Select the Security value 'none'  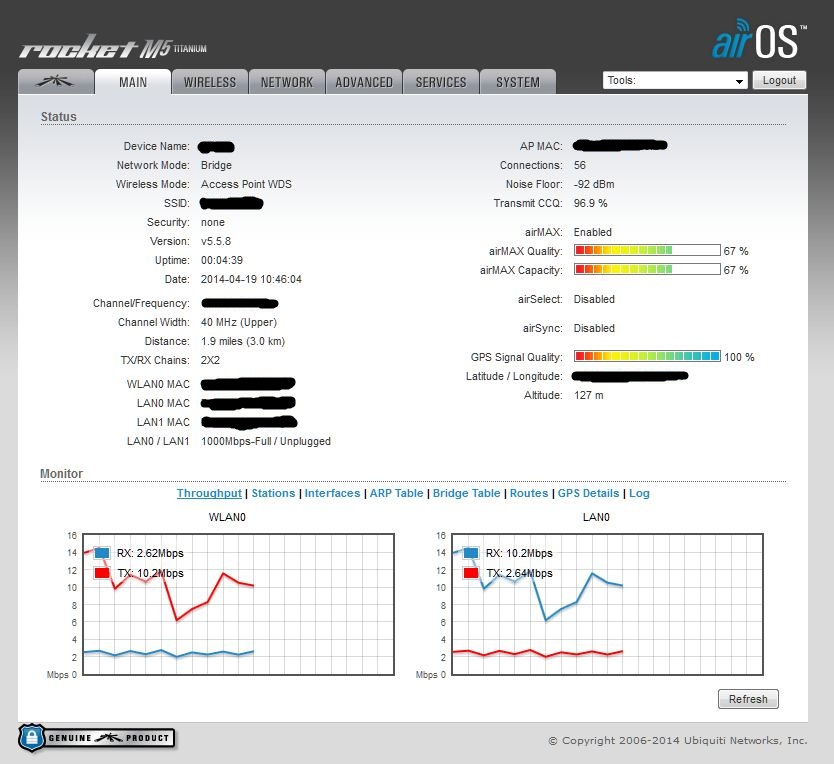(x=213, y=222)
